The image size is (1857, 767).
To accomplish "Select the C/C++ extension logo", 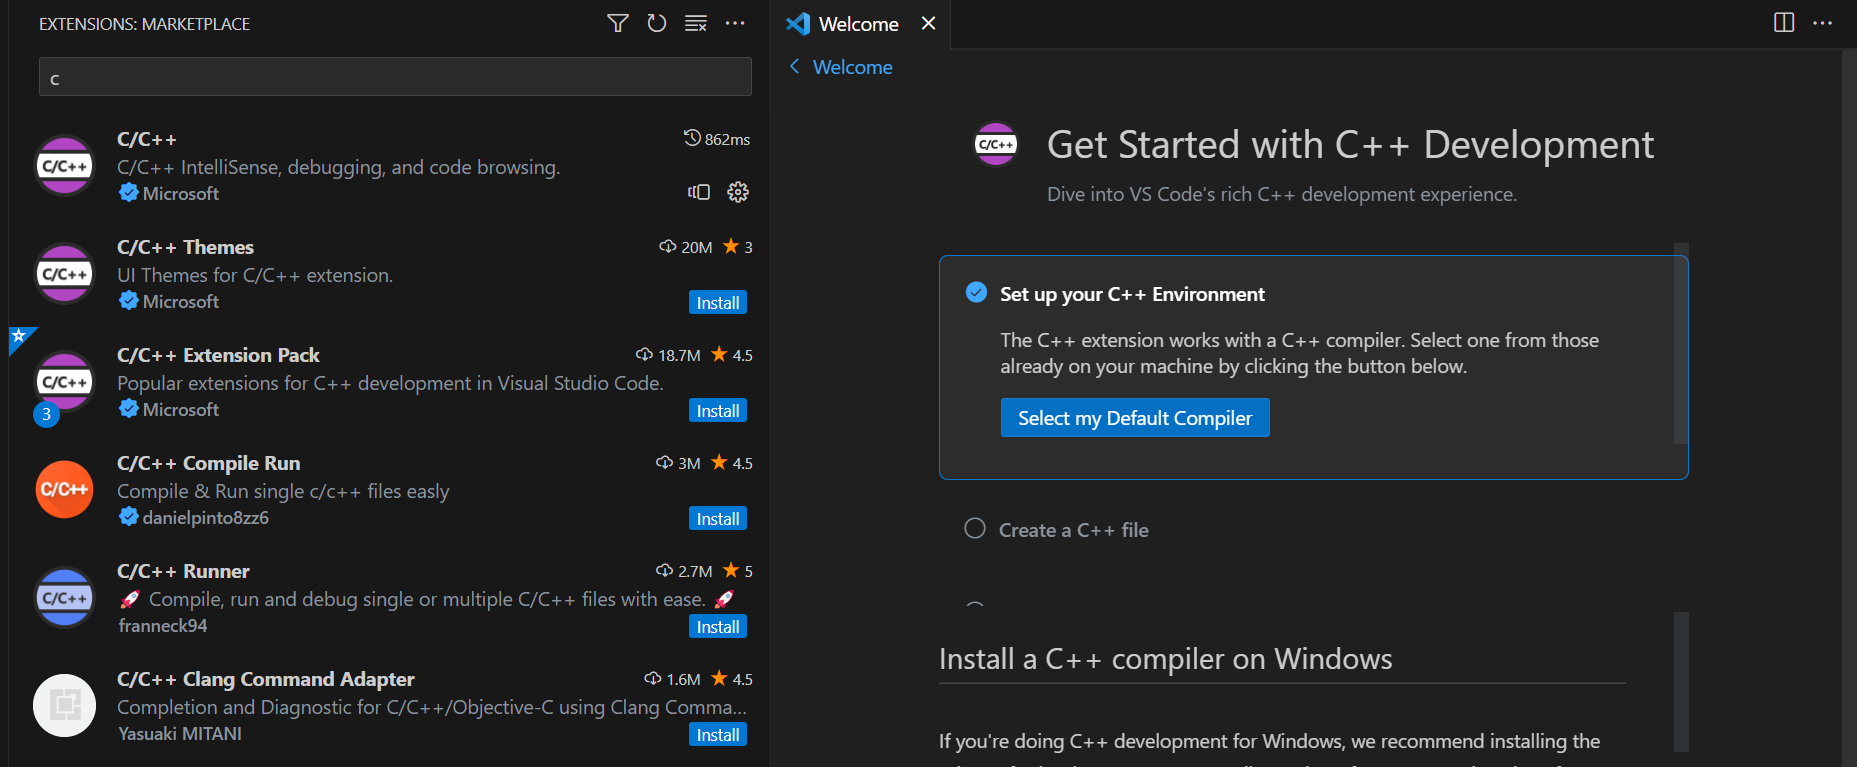I will pos(65,166).
